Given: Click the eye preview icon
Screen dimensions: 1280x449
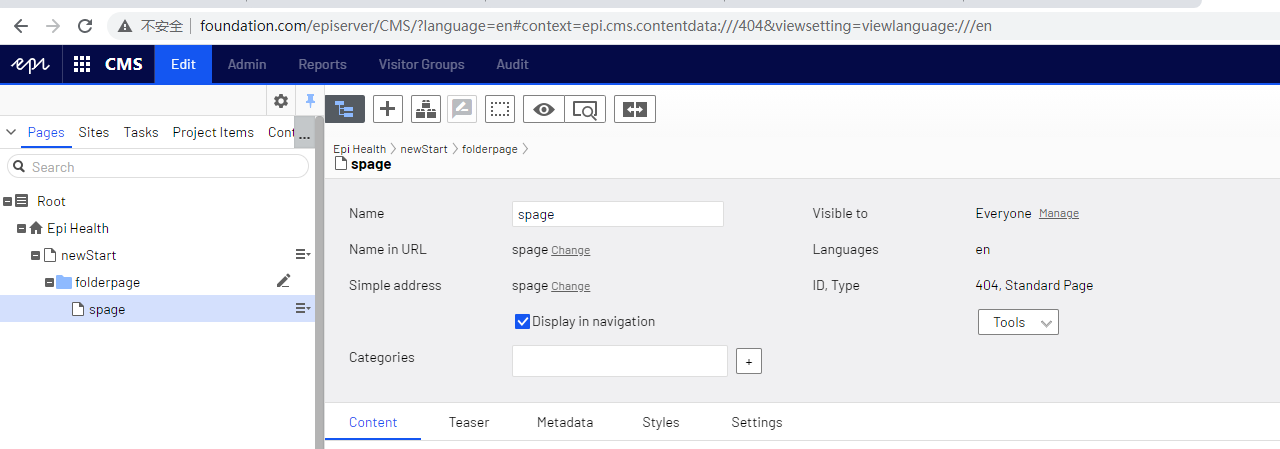Looking at the screenshot, I should coord(544,109).
